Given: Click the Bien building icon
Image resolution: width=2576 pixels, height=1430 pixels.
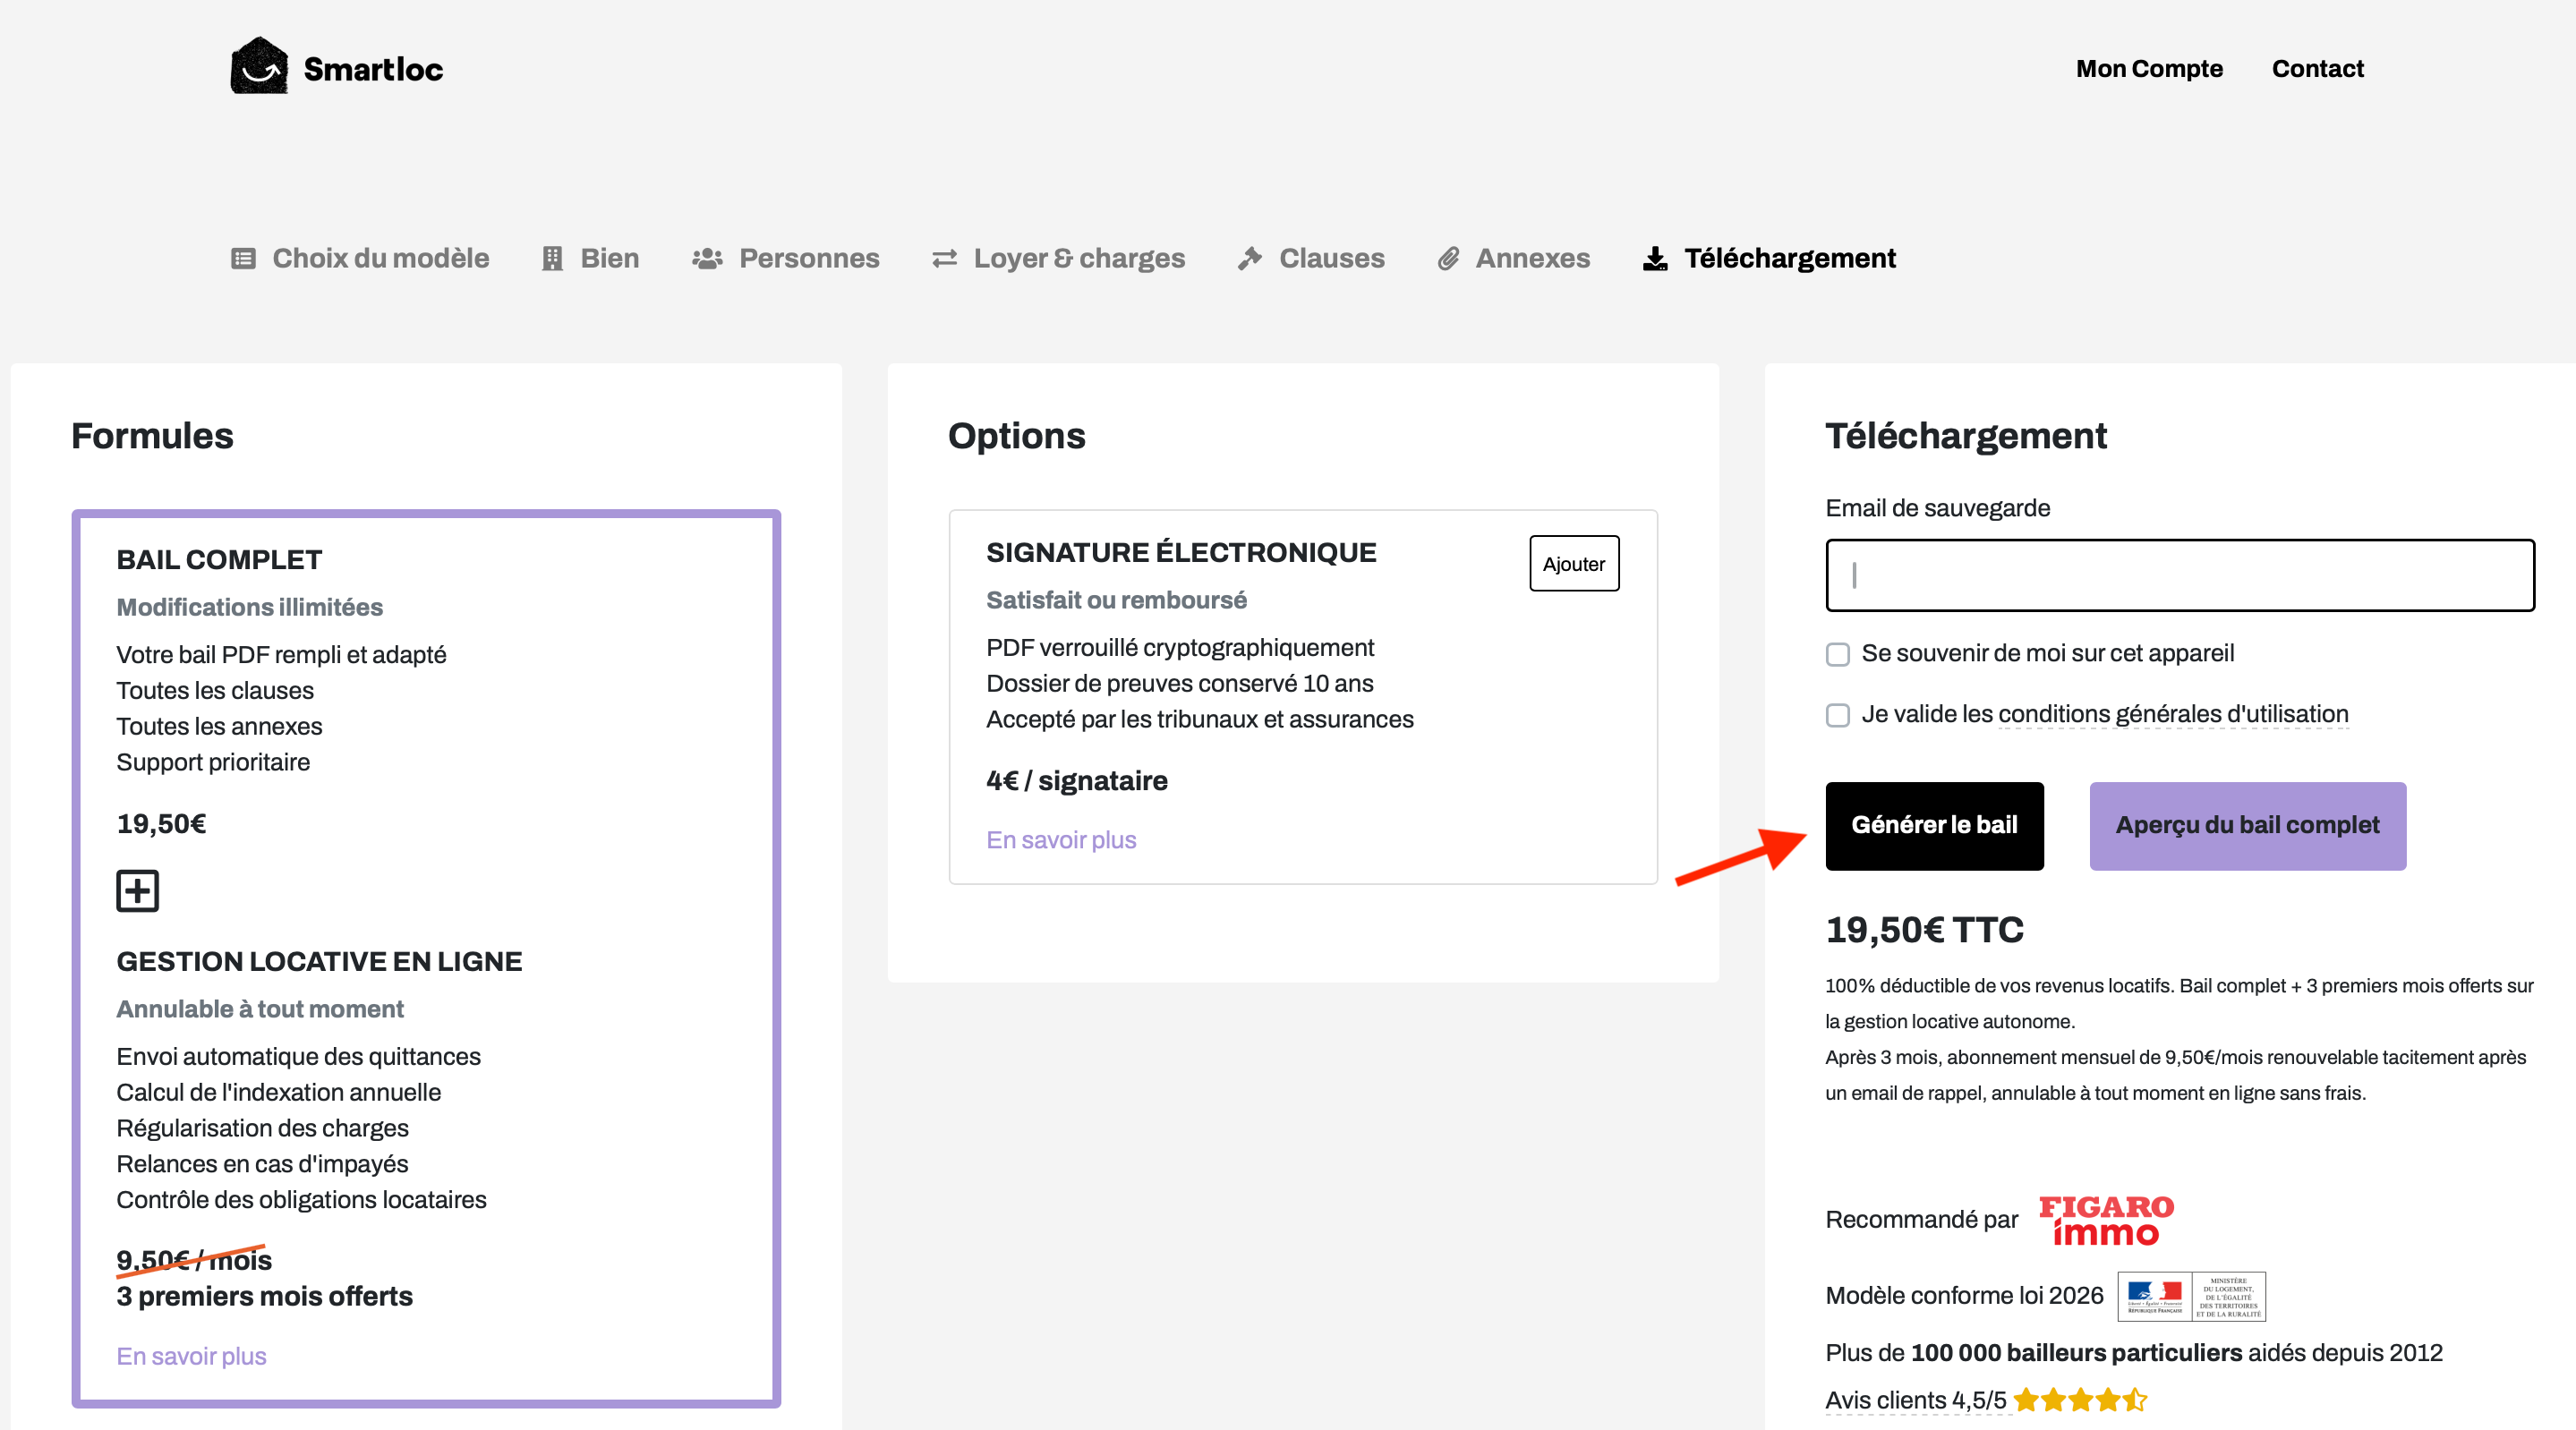Looking at the screenshot, I should (x=552, y=259).
